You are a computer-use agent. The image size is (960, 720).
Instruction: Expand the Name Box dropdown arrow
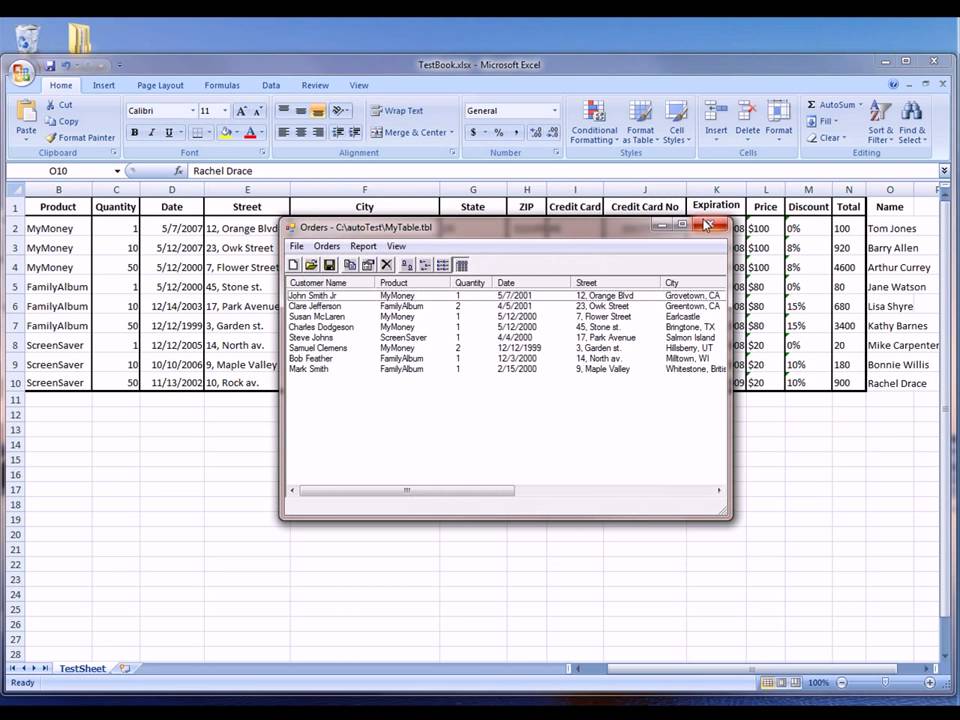[x=117, y=171]
